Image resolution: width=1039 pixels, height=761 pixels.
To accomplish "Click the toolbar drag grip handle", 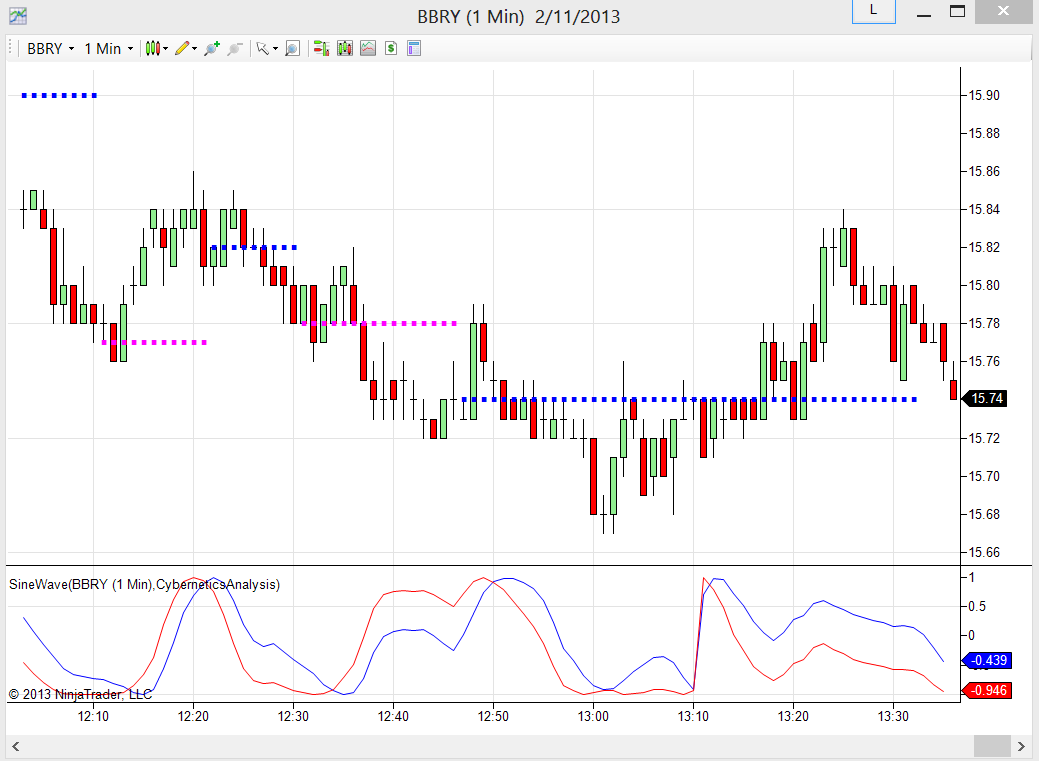I will point(11,48).
